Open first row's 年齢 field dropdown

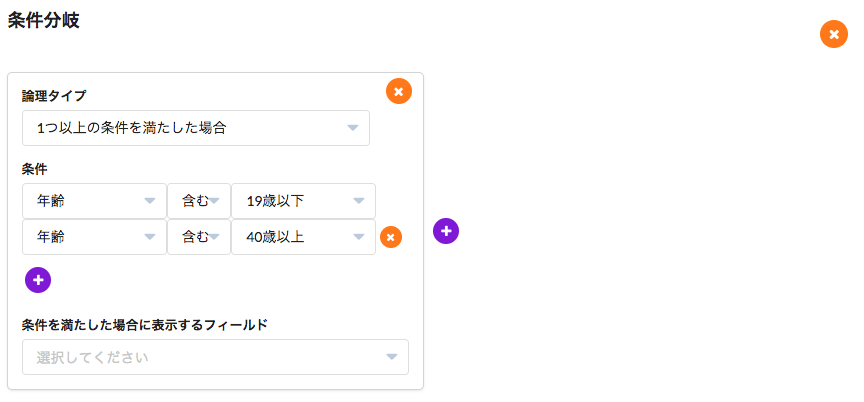(x=94, y=201)
